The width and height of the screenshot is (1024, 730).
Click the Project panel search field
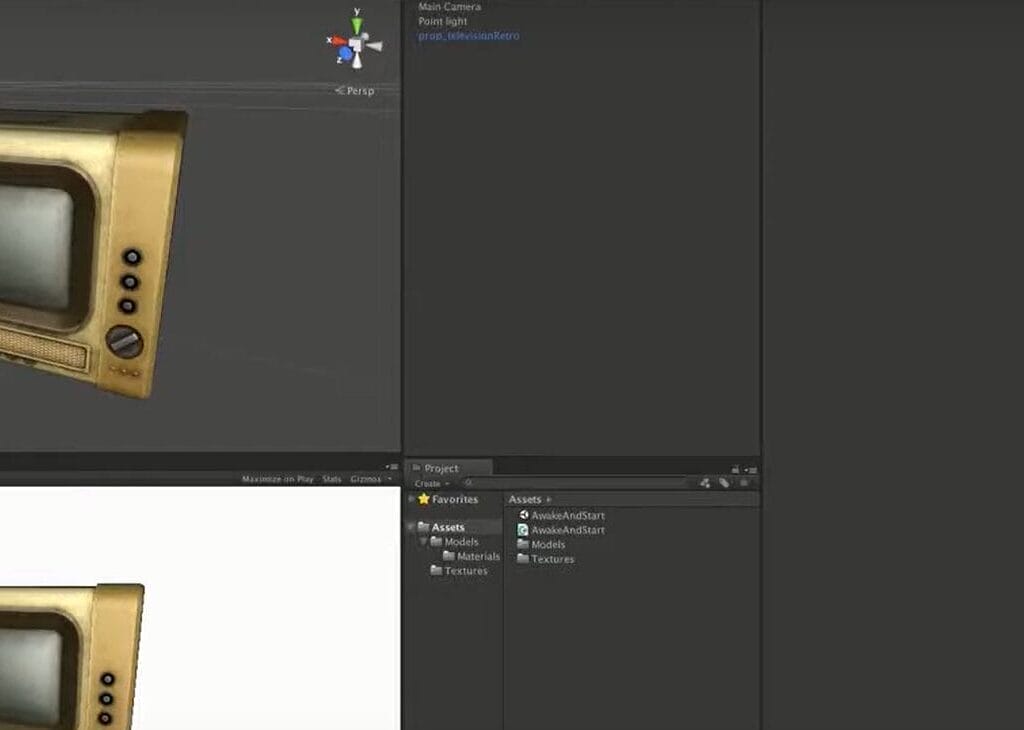[575, 483]
